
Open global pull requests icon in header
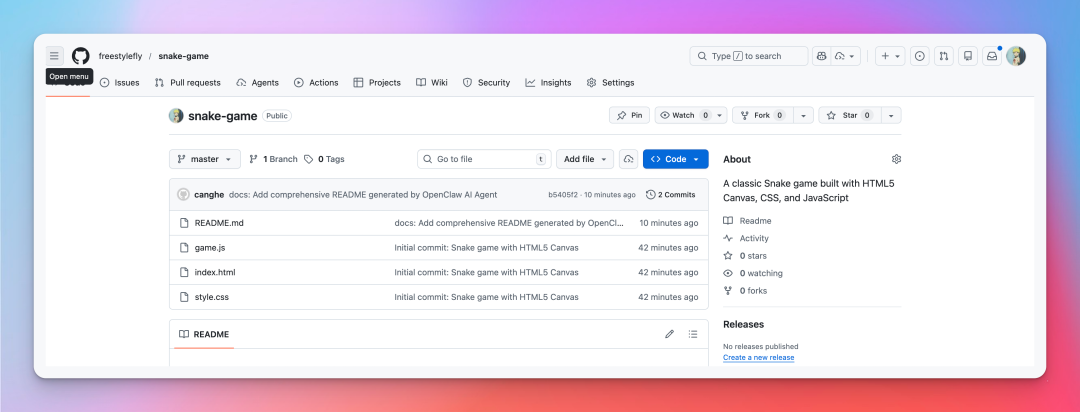click(x=943, y=56)
